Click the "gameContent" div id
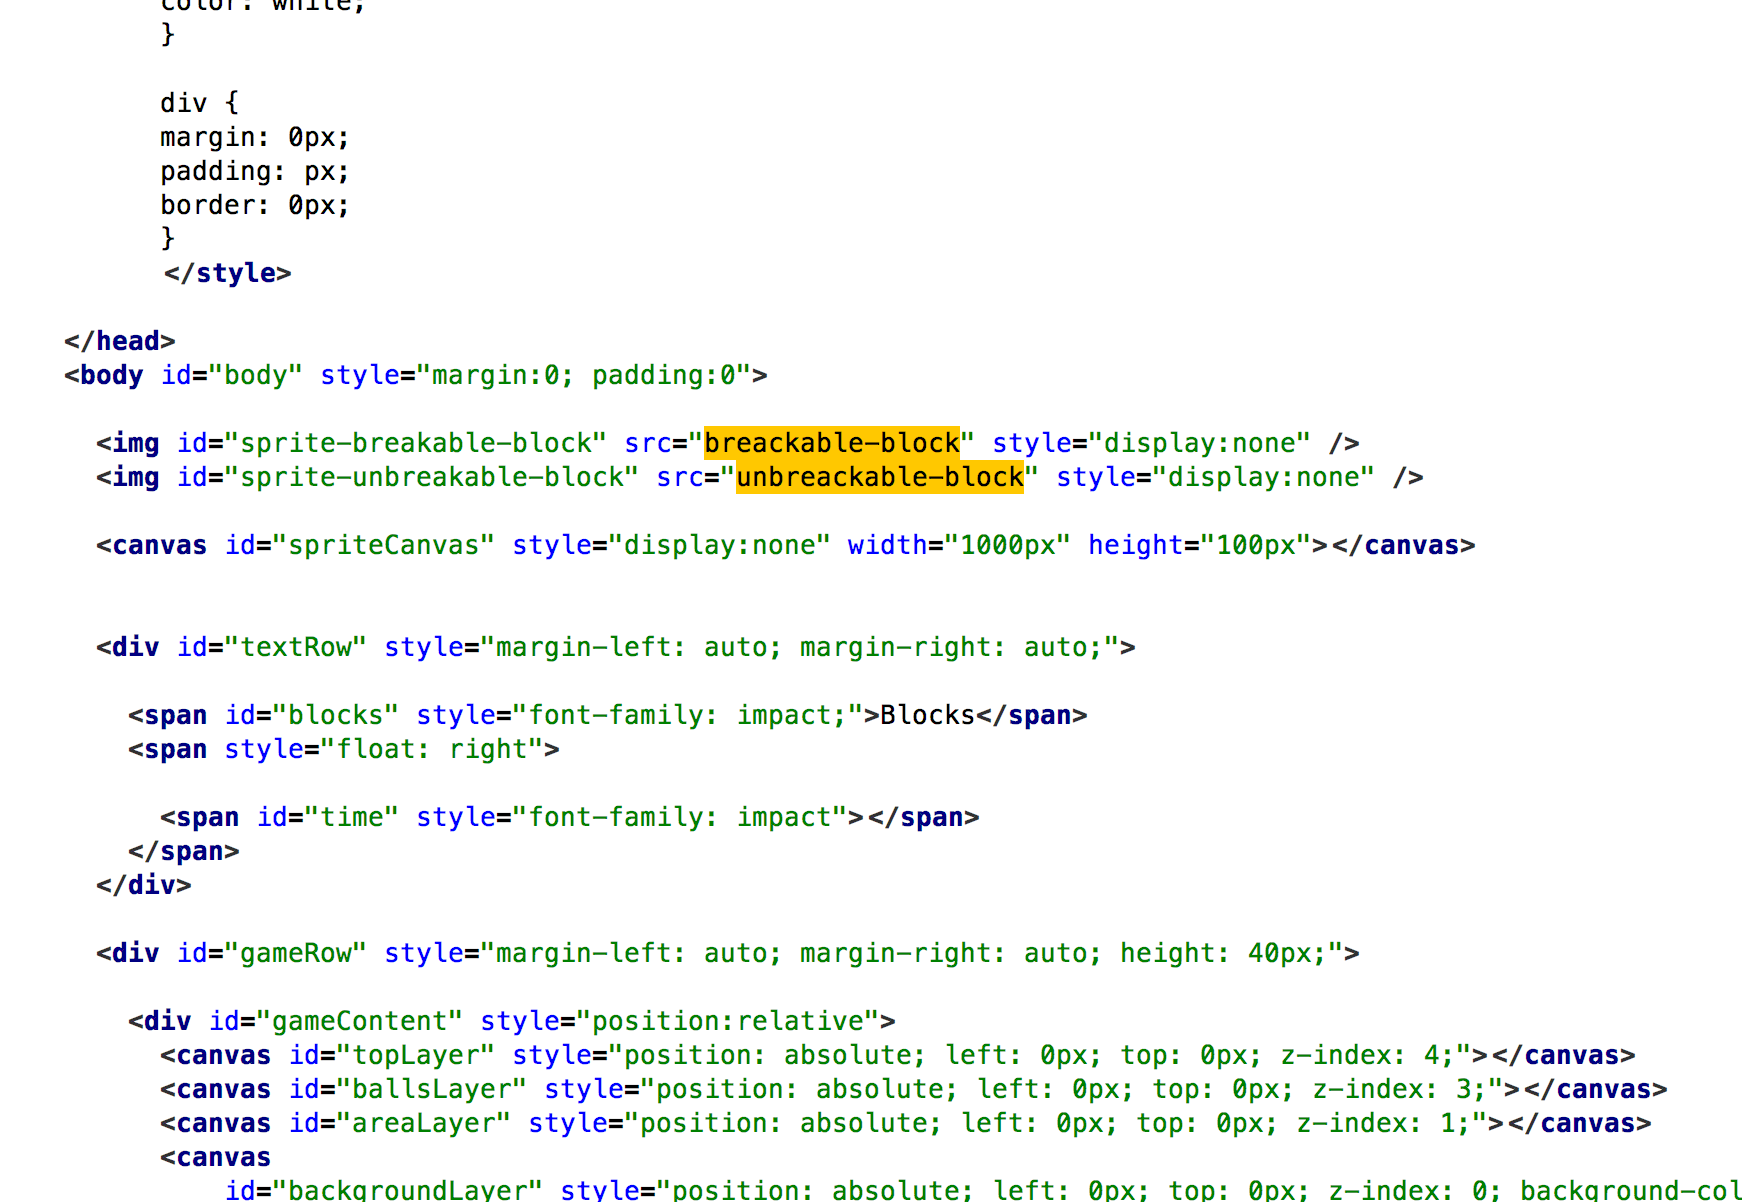This screenshot has width=1742, height=1202. tap(359, 1021)
